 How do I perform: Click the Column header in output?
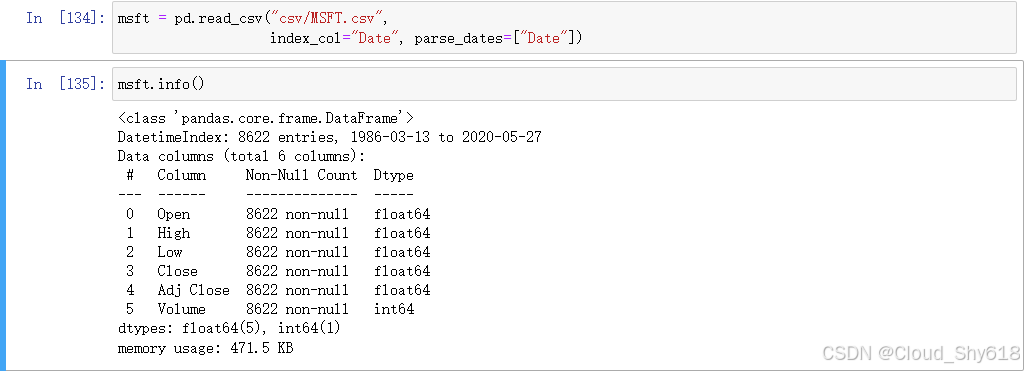182,176
